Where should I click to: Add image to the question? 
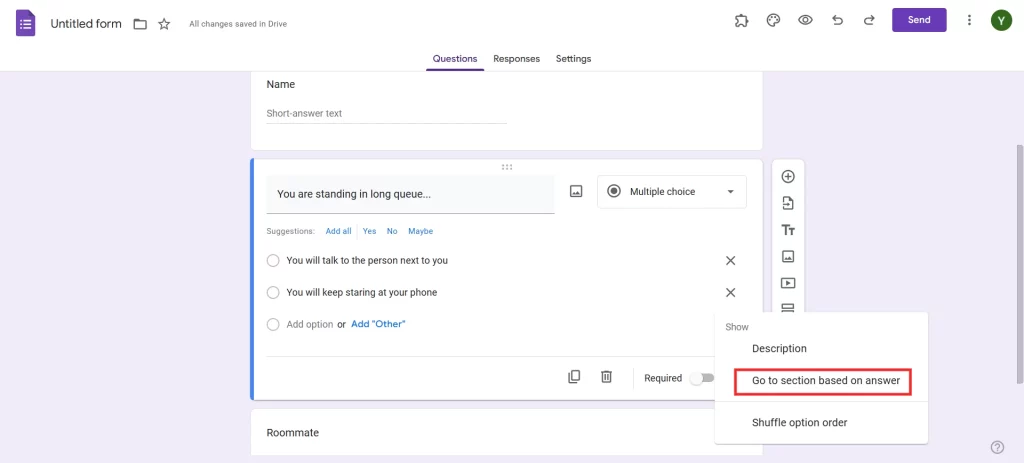tap(576, 191)
